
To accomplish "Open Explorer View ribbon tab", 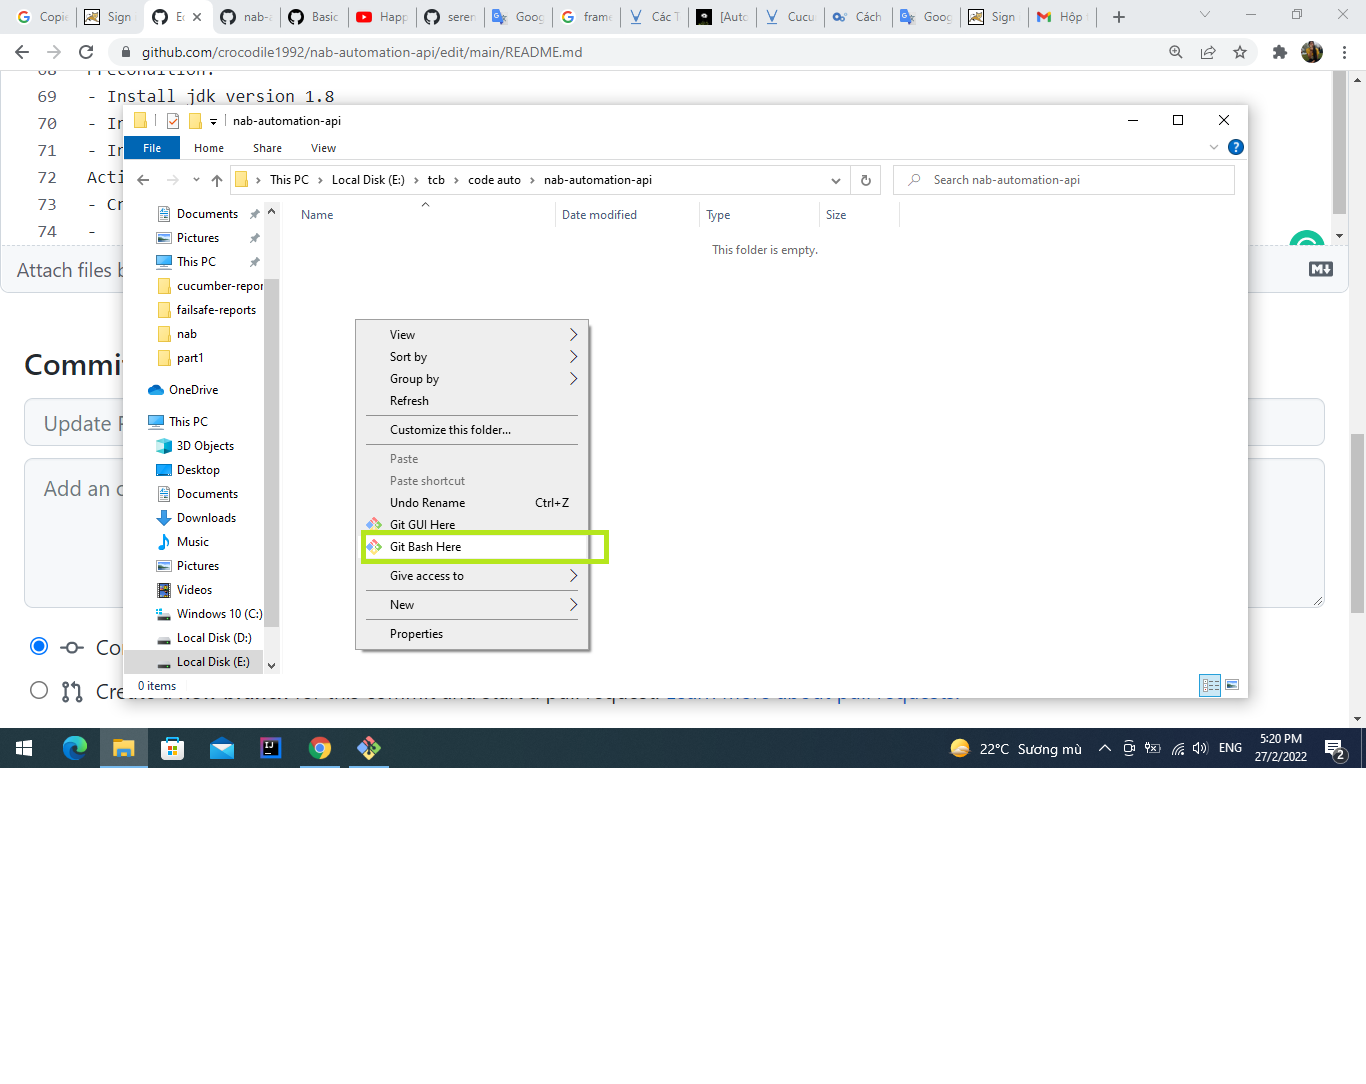I will coord(323,148).
